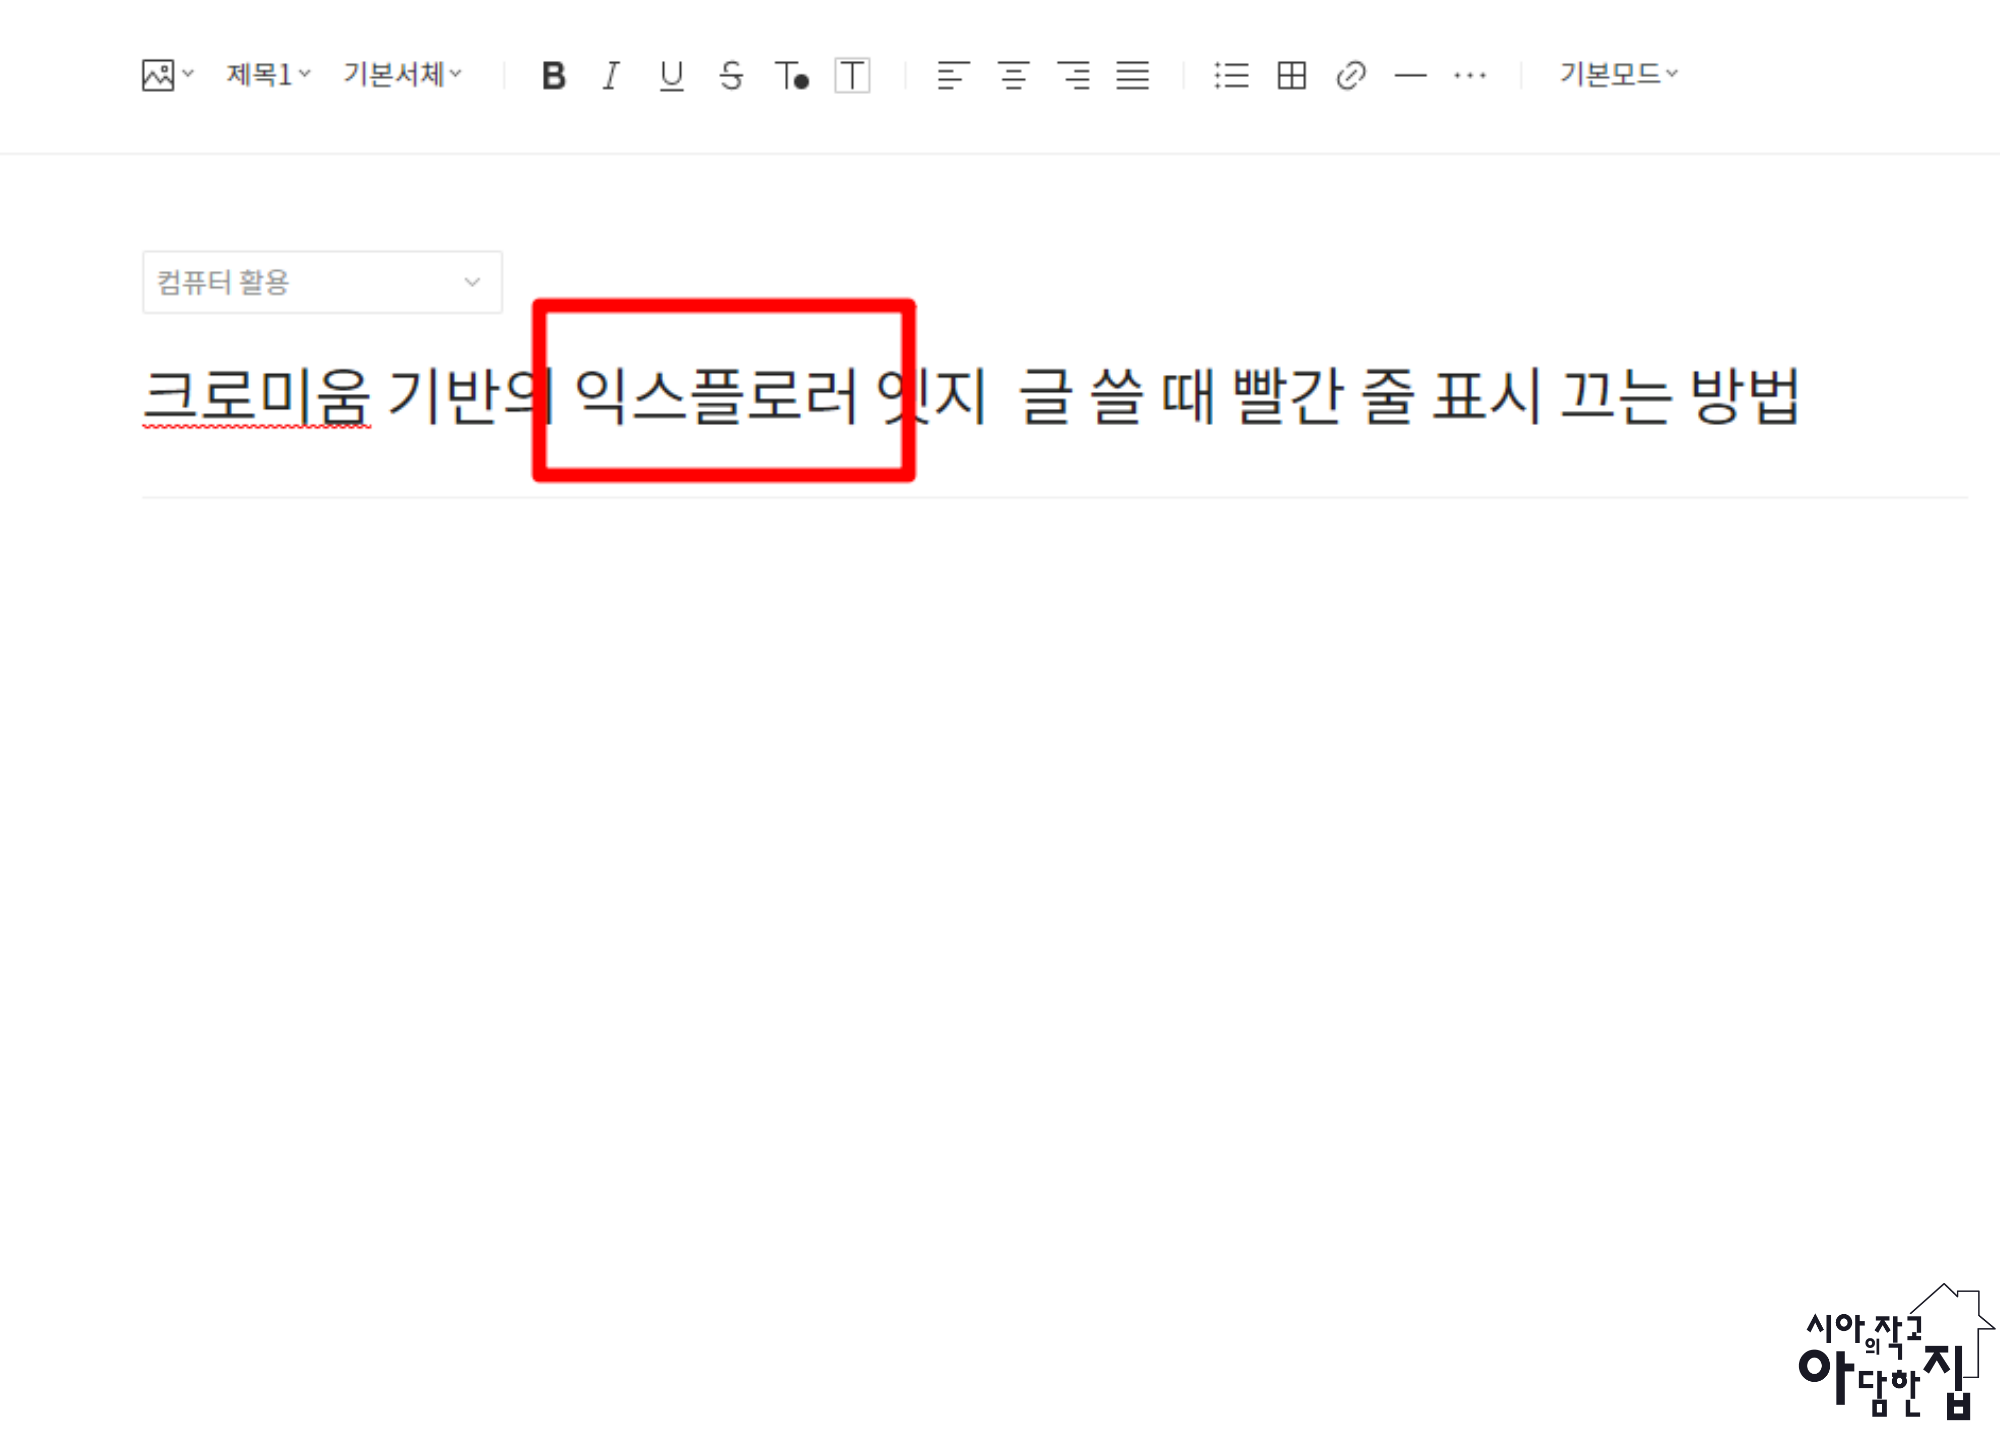Center align the text
The width and height of the screenshot is (2000, 1445).
1013,75
